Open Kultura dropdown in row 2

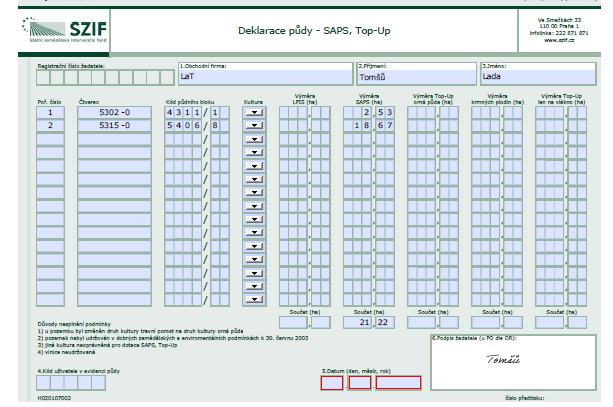254,126
